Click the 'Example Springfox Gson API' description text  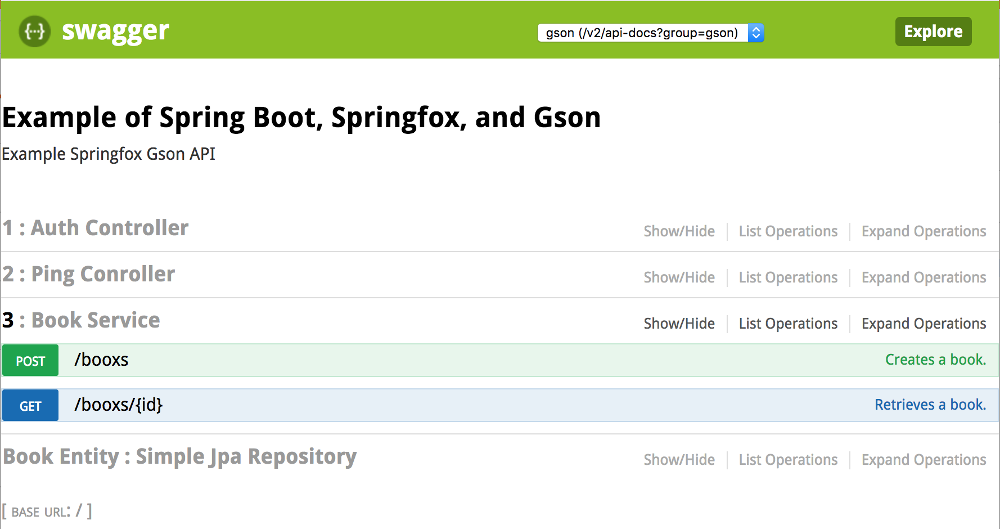tap(108, 154)
